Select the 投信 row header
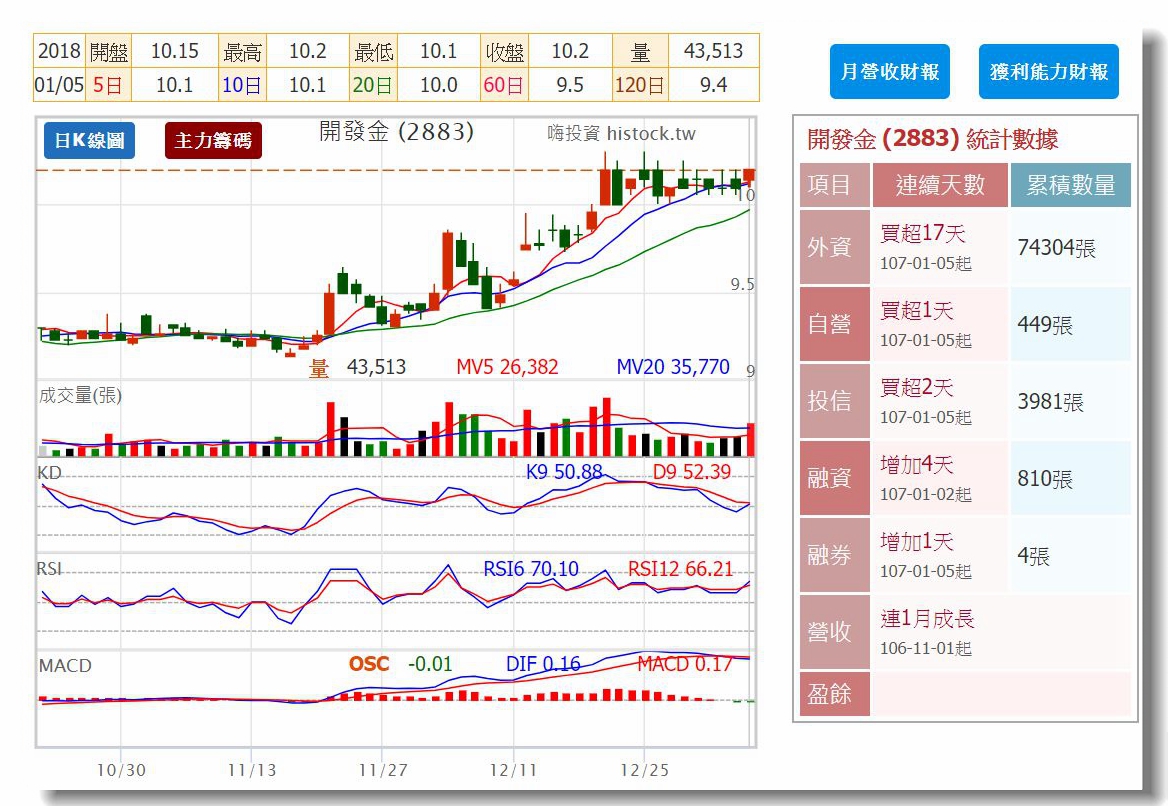 click(x=834, y=401)
